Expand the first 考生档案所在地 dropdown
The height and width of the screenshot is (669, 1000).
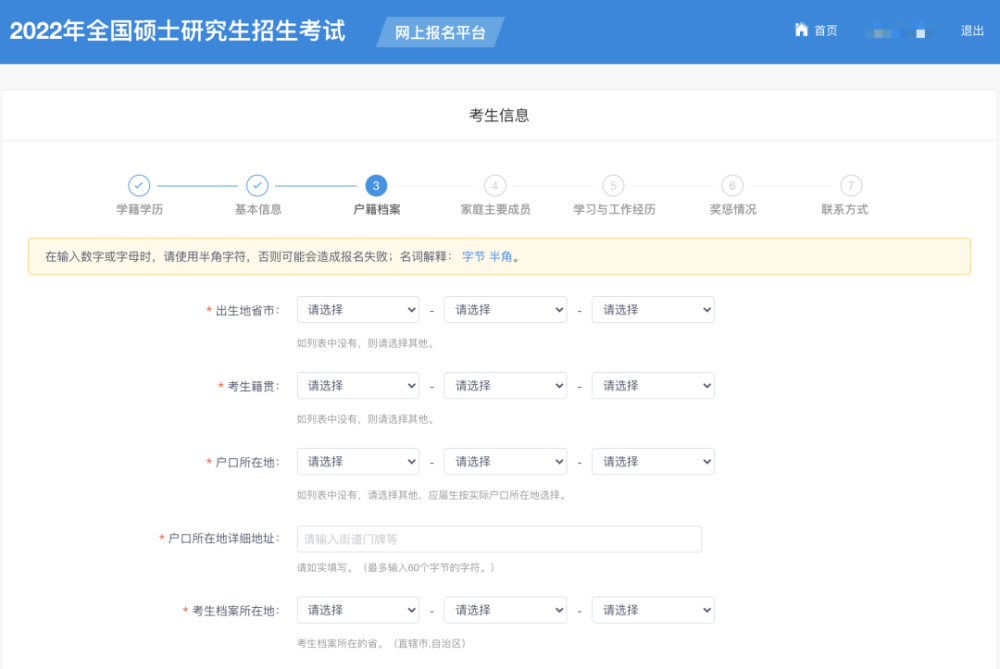pyautogui.click(x=358, y=610)
